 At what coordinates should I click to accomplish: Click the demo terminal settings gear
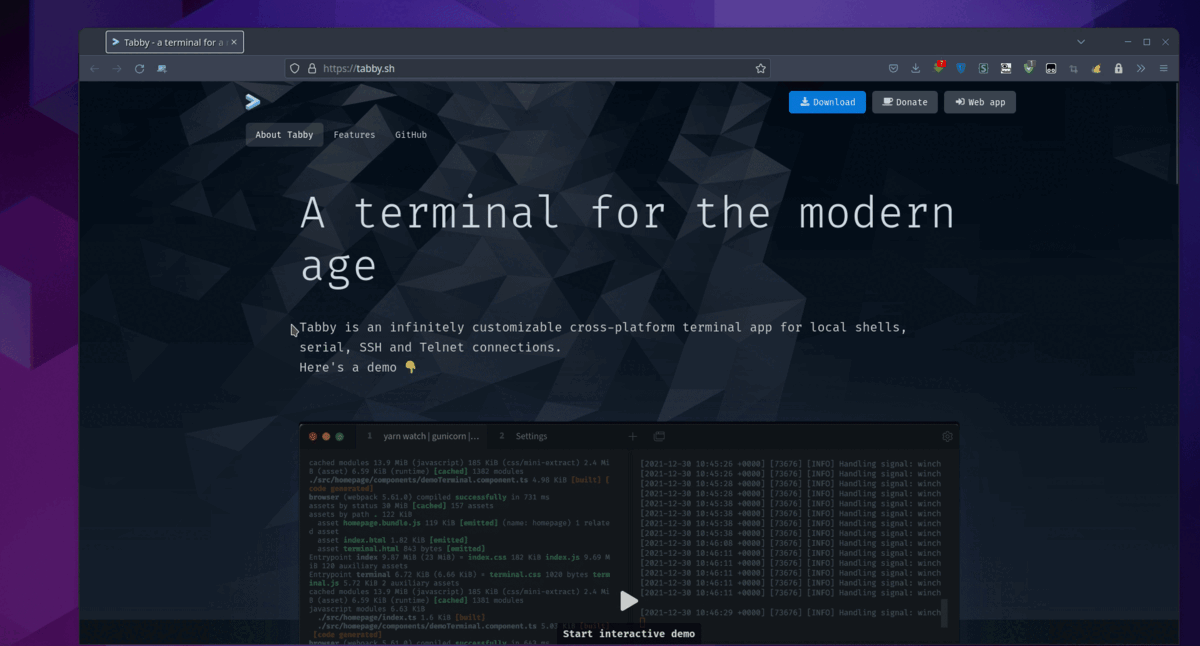pyautogui.click(x=948, y=437)
